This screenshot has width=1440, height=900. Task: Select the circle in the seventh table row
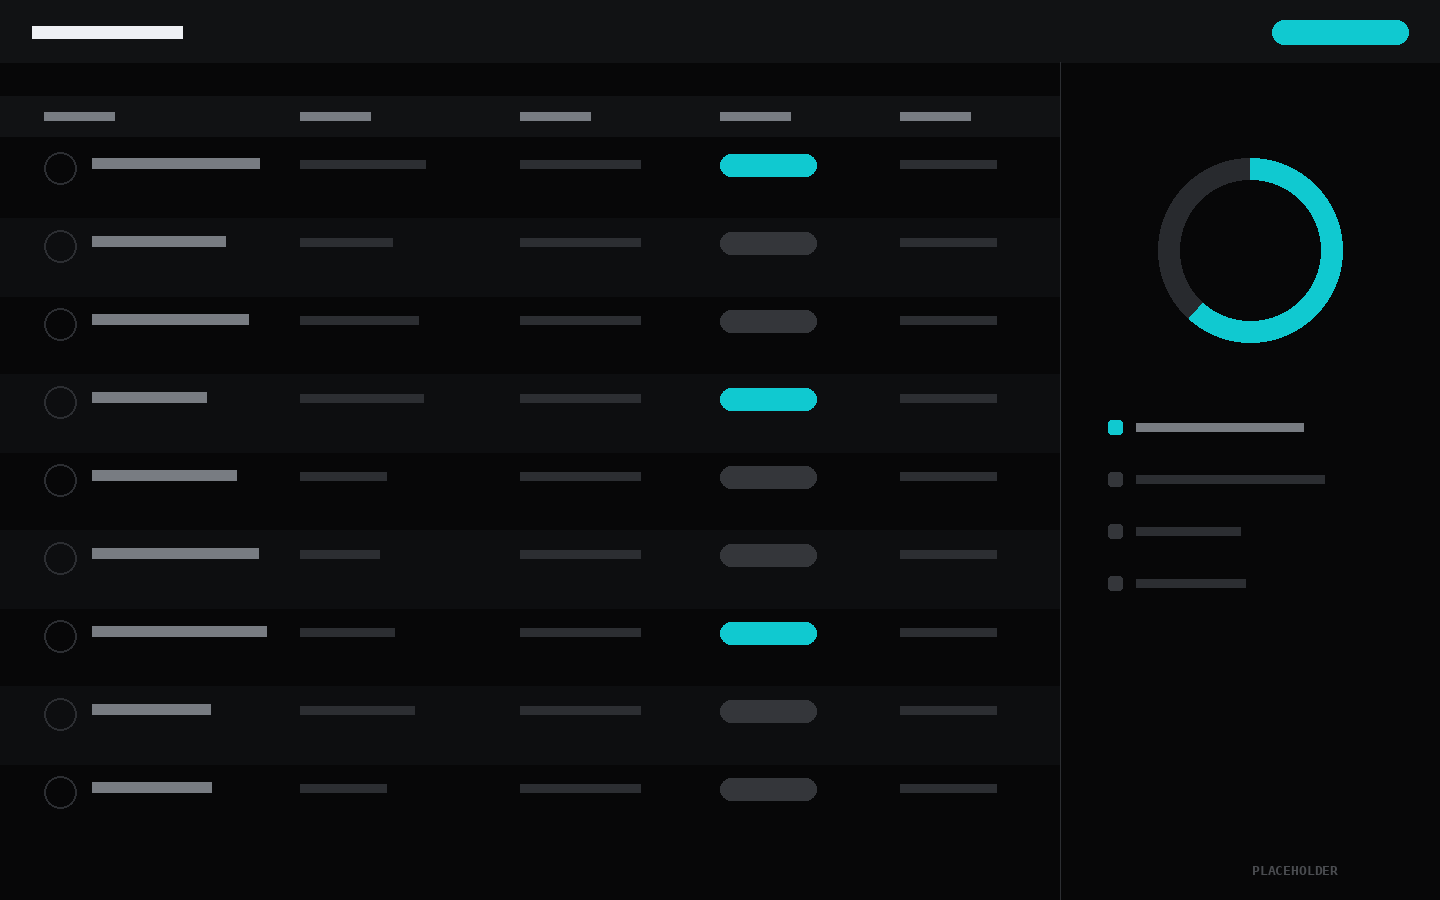(60, 636)
